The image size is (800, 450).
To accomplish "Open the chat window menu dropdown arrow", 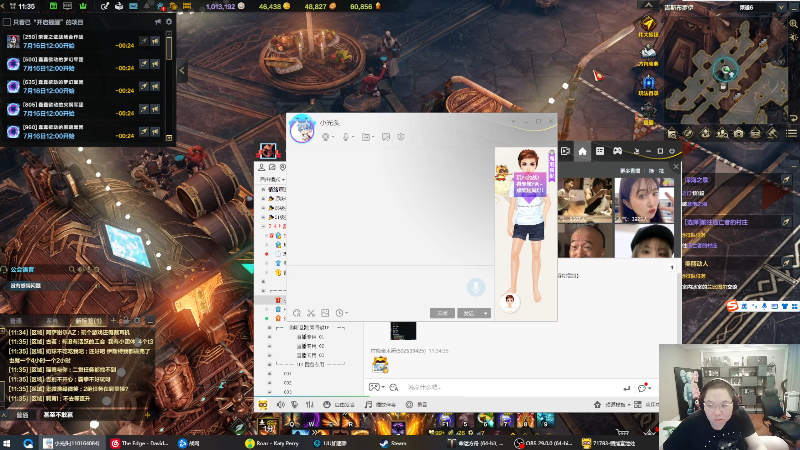I will click(x=513, y=121).
